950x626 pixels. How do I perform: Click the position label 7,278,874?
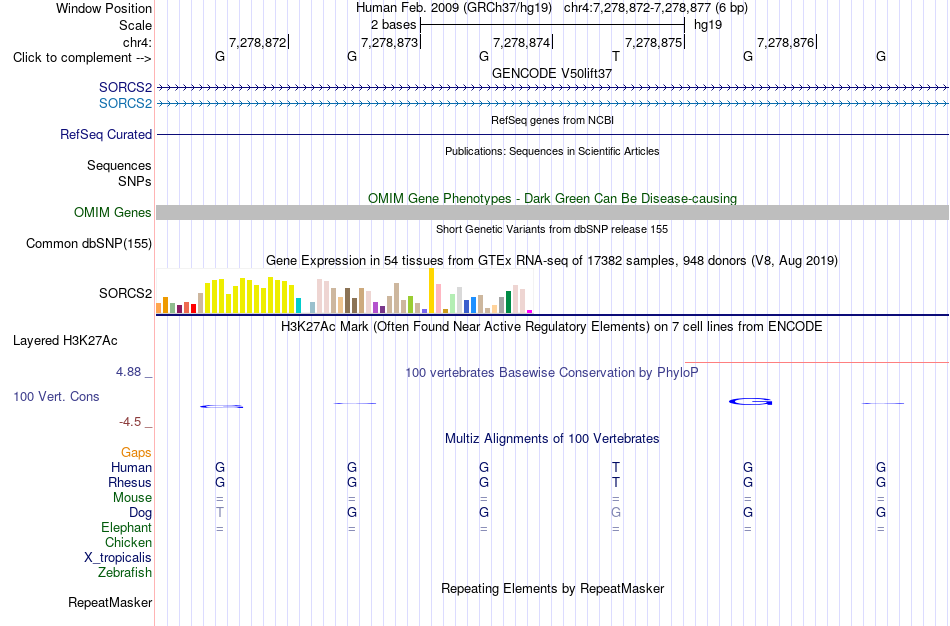521,42
